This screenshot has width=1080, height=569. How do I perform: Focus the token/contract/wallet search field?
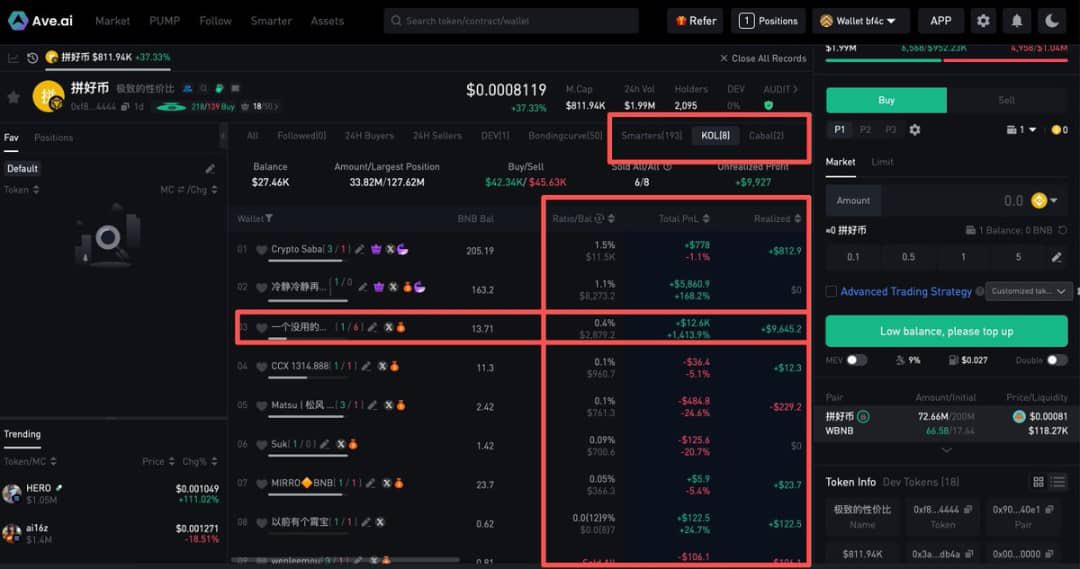pyautogui.click(x=511, y=21)
